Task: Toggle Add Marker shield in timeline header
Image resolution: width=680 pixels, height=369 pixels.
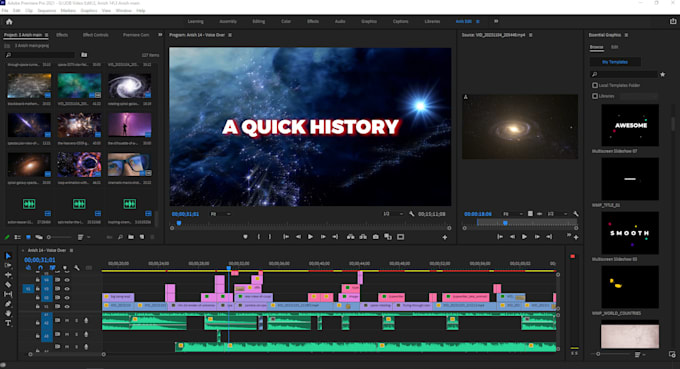Action: point(65,268)
